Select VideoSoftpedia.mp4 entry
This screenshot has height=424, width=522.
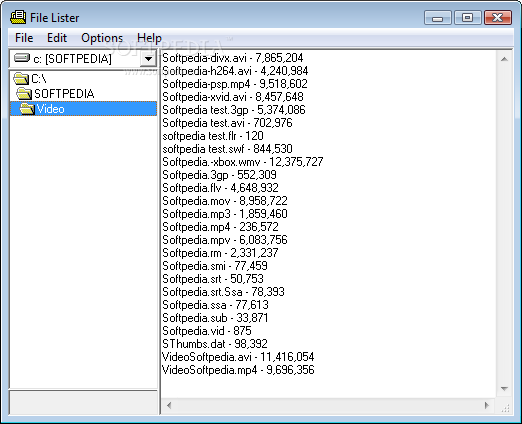coord(238,370)
